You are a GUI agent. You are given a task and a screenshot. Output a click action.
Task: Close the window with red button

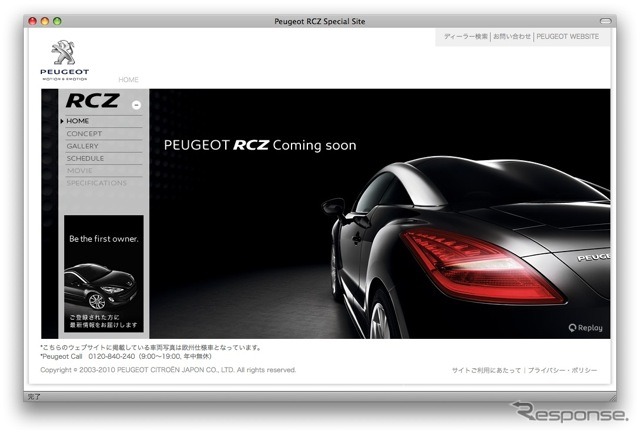[33, 21]
